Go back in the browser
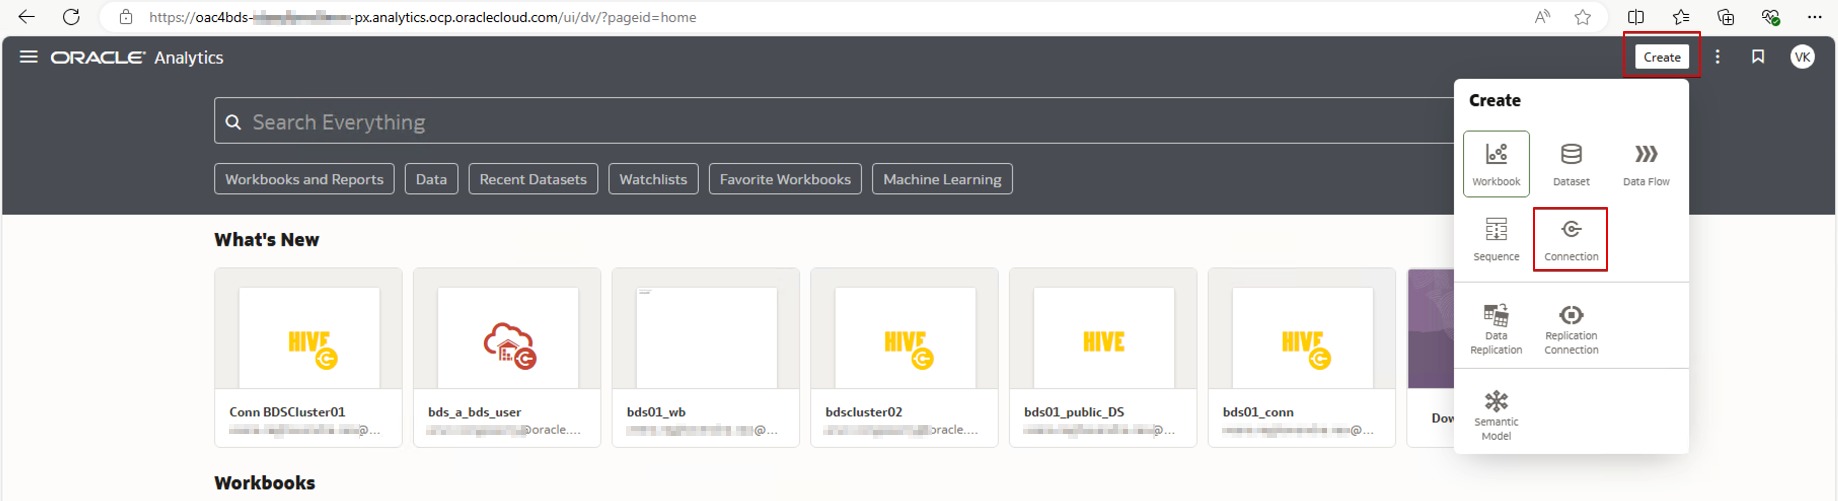 point(27,17)
